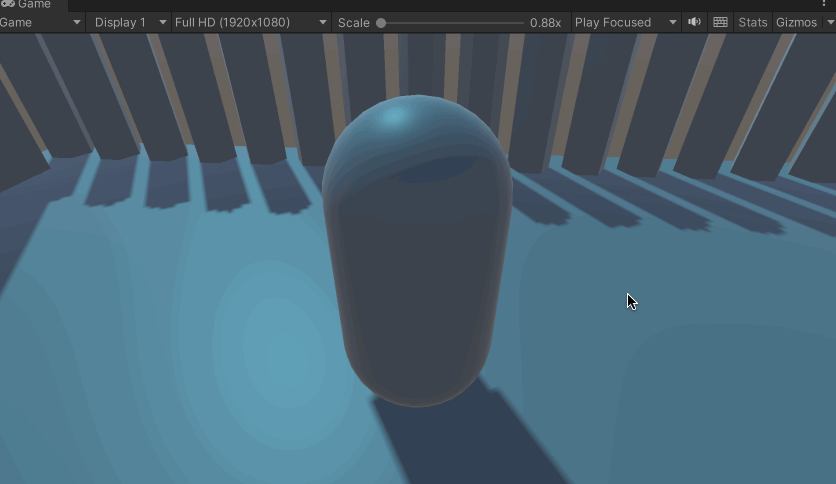Click the 0.88x scale value

pyautogui.click(x=545, y=22)
